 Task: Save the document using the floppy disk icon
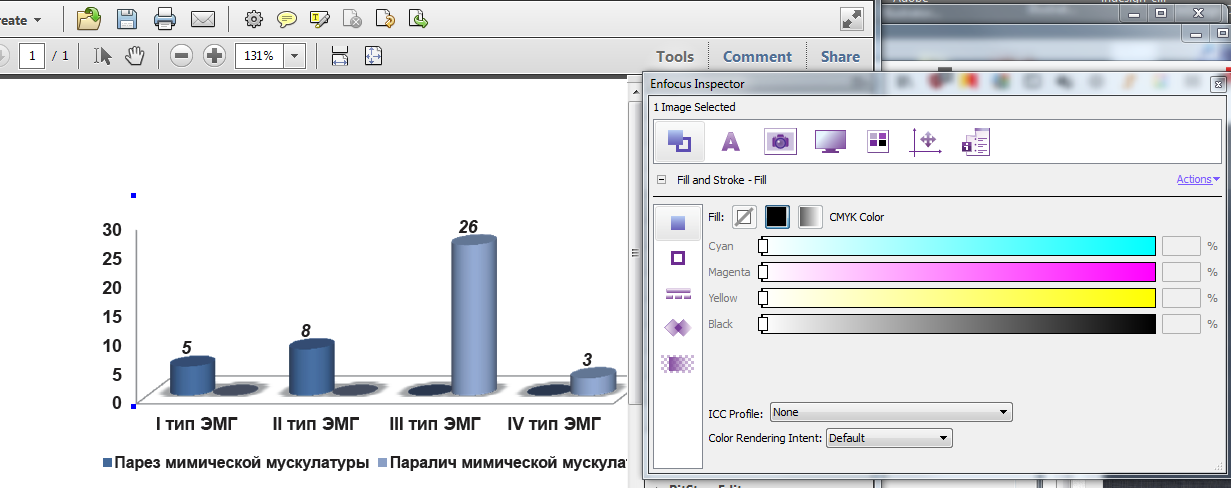pyautogui.click(x=127, y=18)
